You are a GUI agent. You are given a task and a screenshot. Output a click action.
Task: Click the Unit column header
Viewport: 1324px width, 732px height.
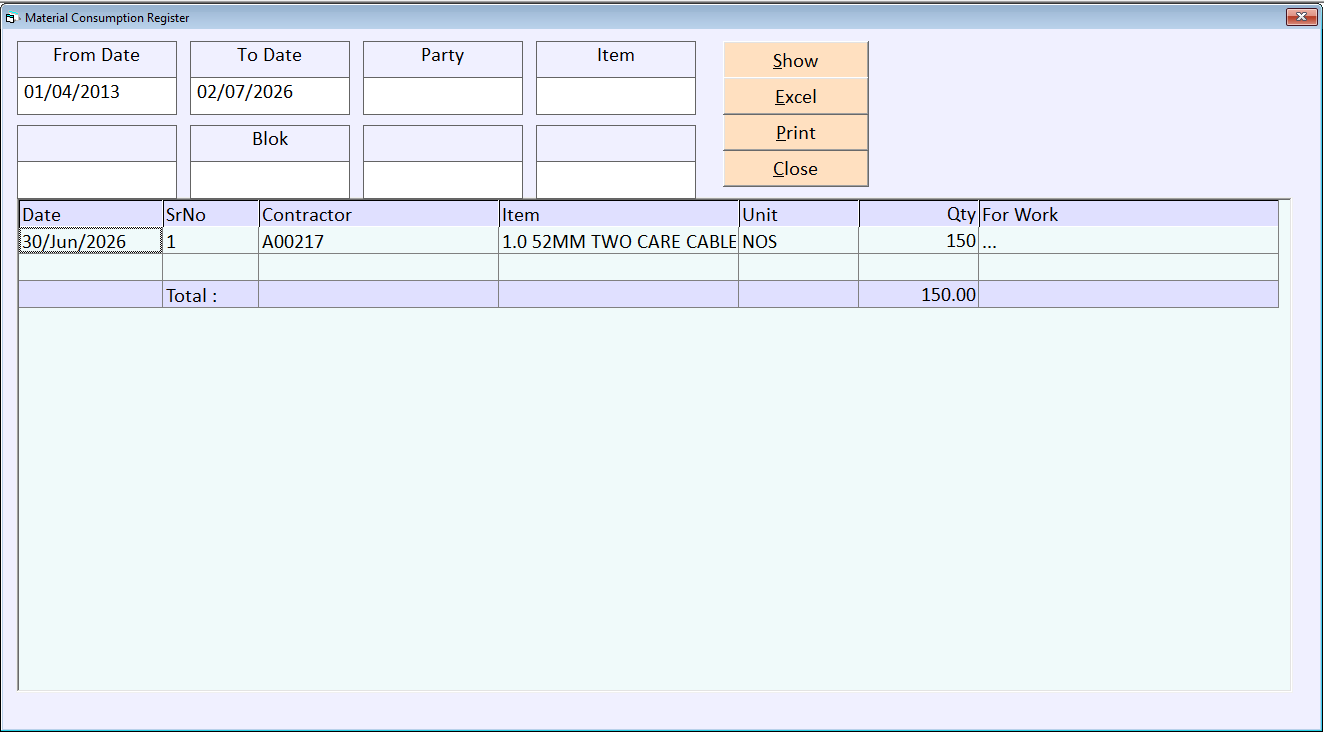tap(798, 214)
